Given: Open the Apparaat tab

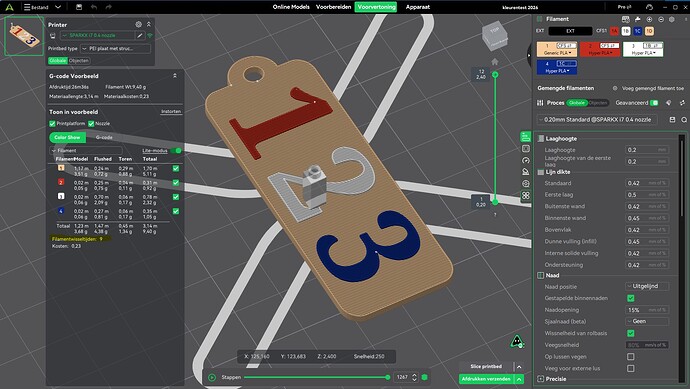Looking at the screenshot, I should click(x=418, y=7).
